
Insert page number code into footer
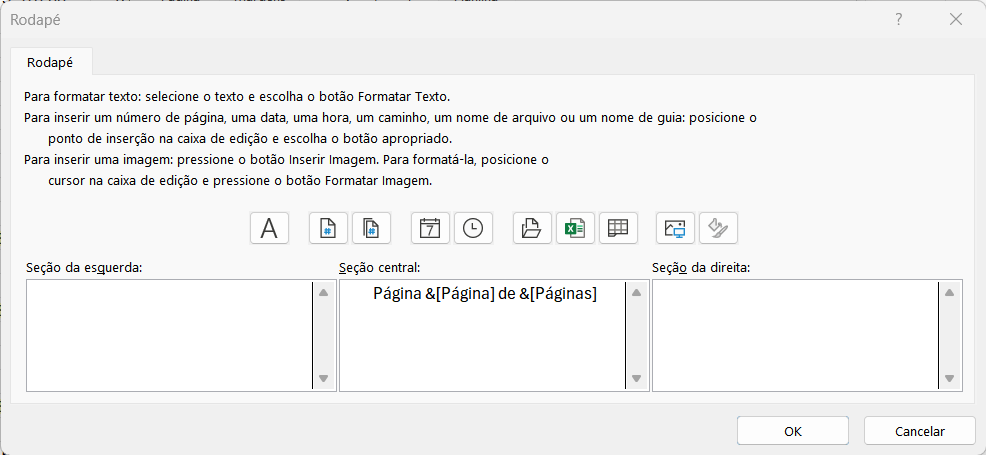click(328, 228)
